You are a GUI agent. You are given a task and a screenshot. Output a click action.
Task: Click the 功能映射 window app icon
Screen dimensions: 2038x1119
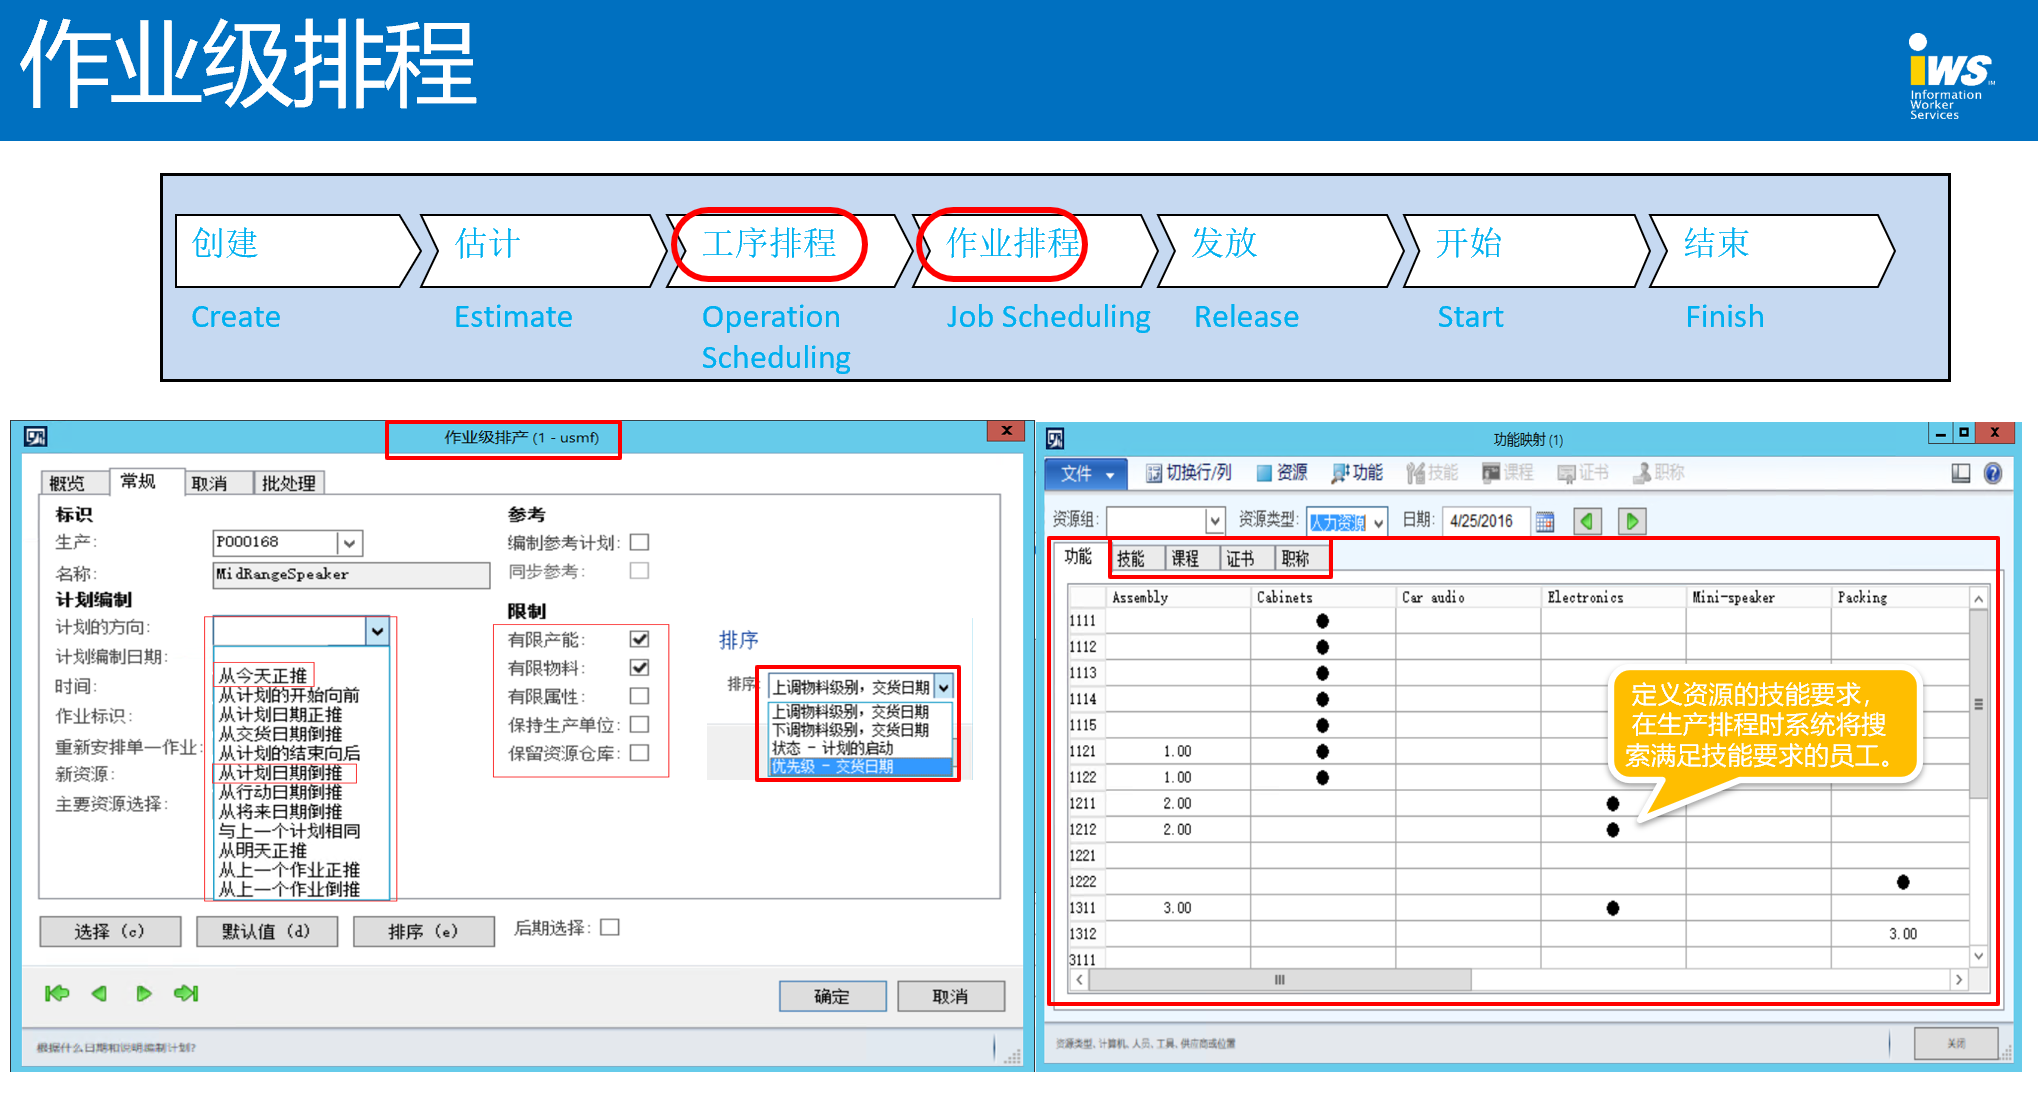click(x=1055, y=438)
